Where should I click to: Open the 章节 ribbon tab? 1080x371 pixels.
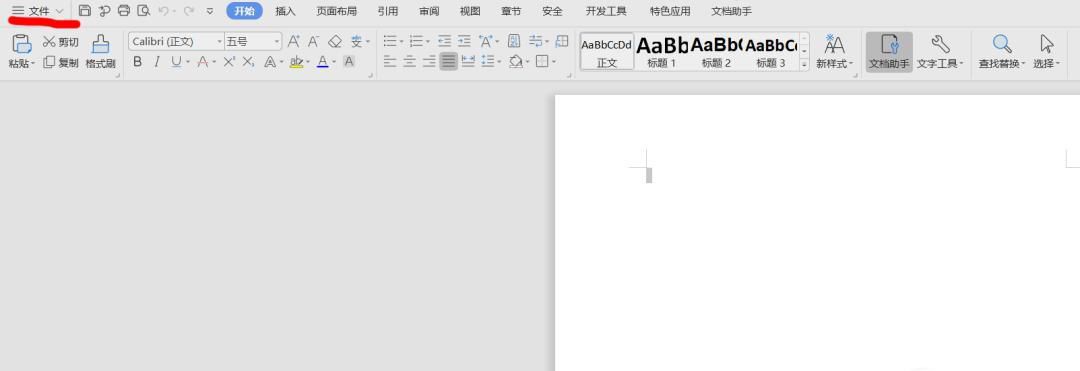click(x=511, y=11)
